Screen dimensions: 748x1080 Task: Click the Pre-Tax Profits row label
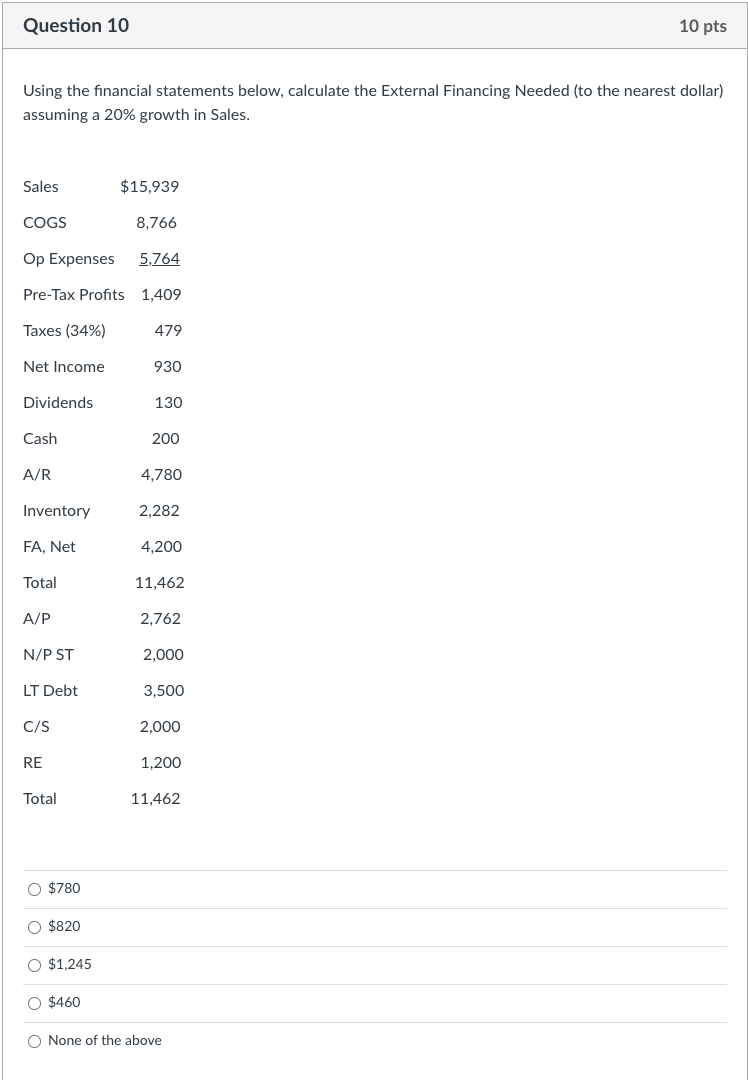74,295
